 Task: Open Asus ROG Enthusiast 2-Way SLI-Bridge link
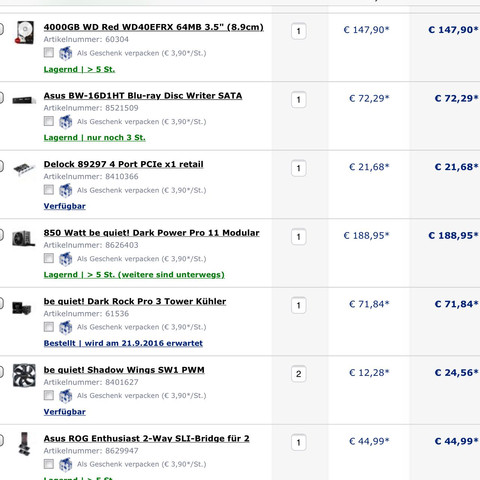(146, 438)
